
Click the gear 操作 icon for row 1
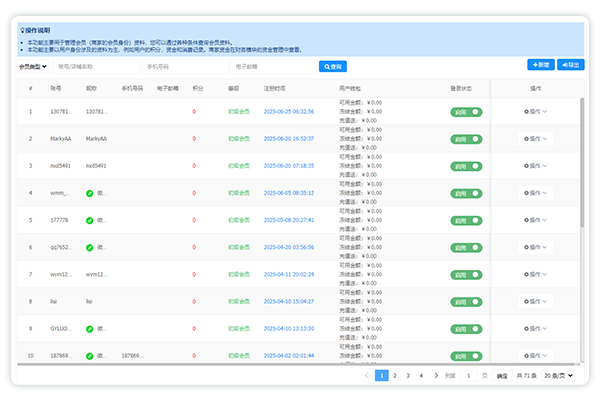click(527, 111)
